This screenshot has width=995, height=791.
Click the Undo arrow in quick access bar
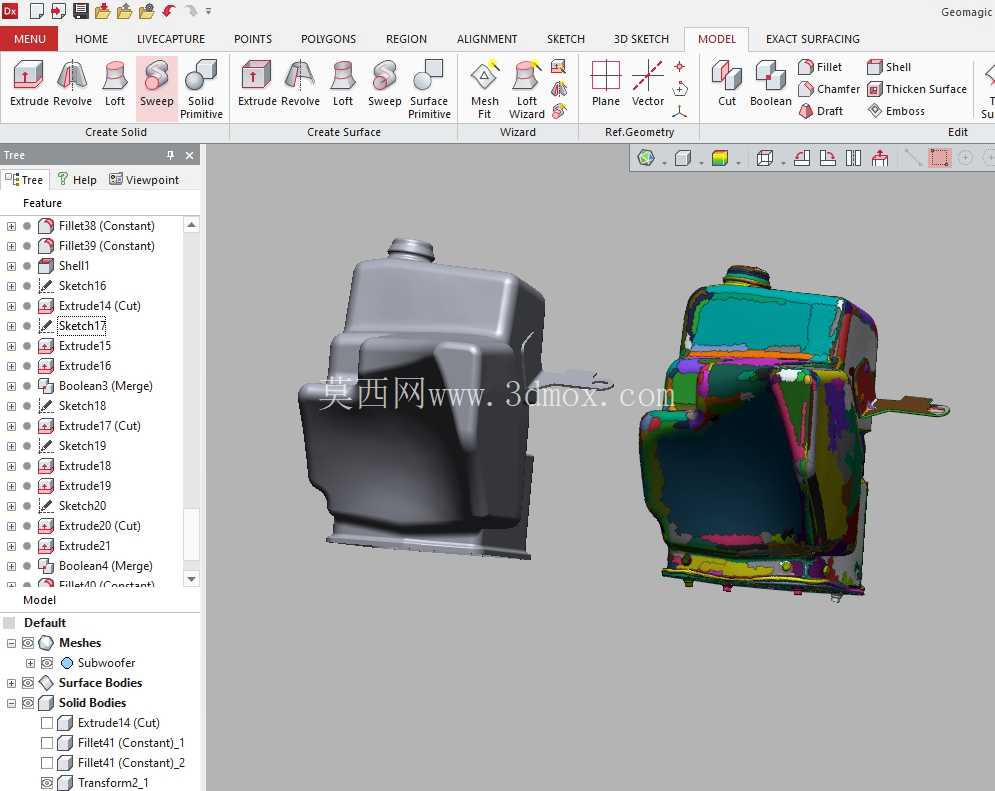tap(169, 11)
